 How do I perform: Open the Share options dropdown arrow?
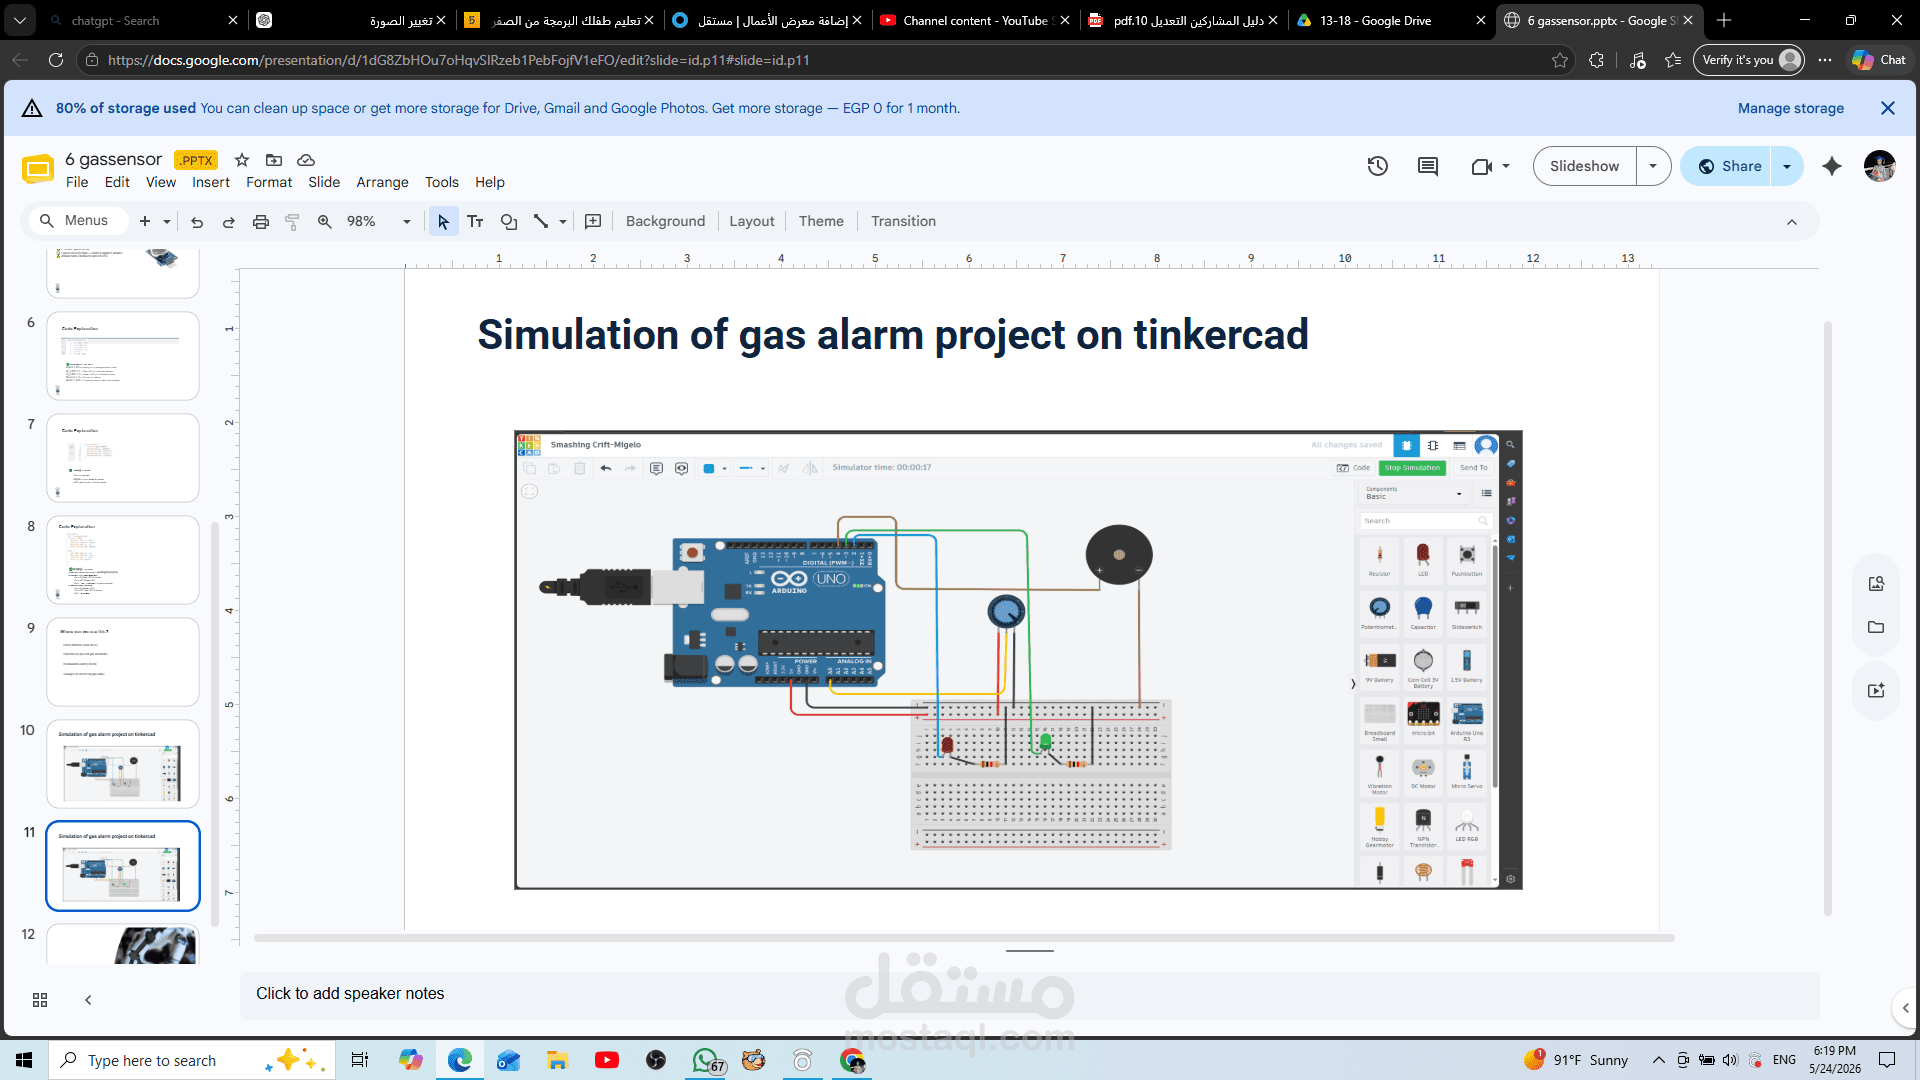tap(1787, 166)
